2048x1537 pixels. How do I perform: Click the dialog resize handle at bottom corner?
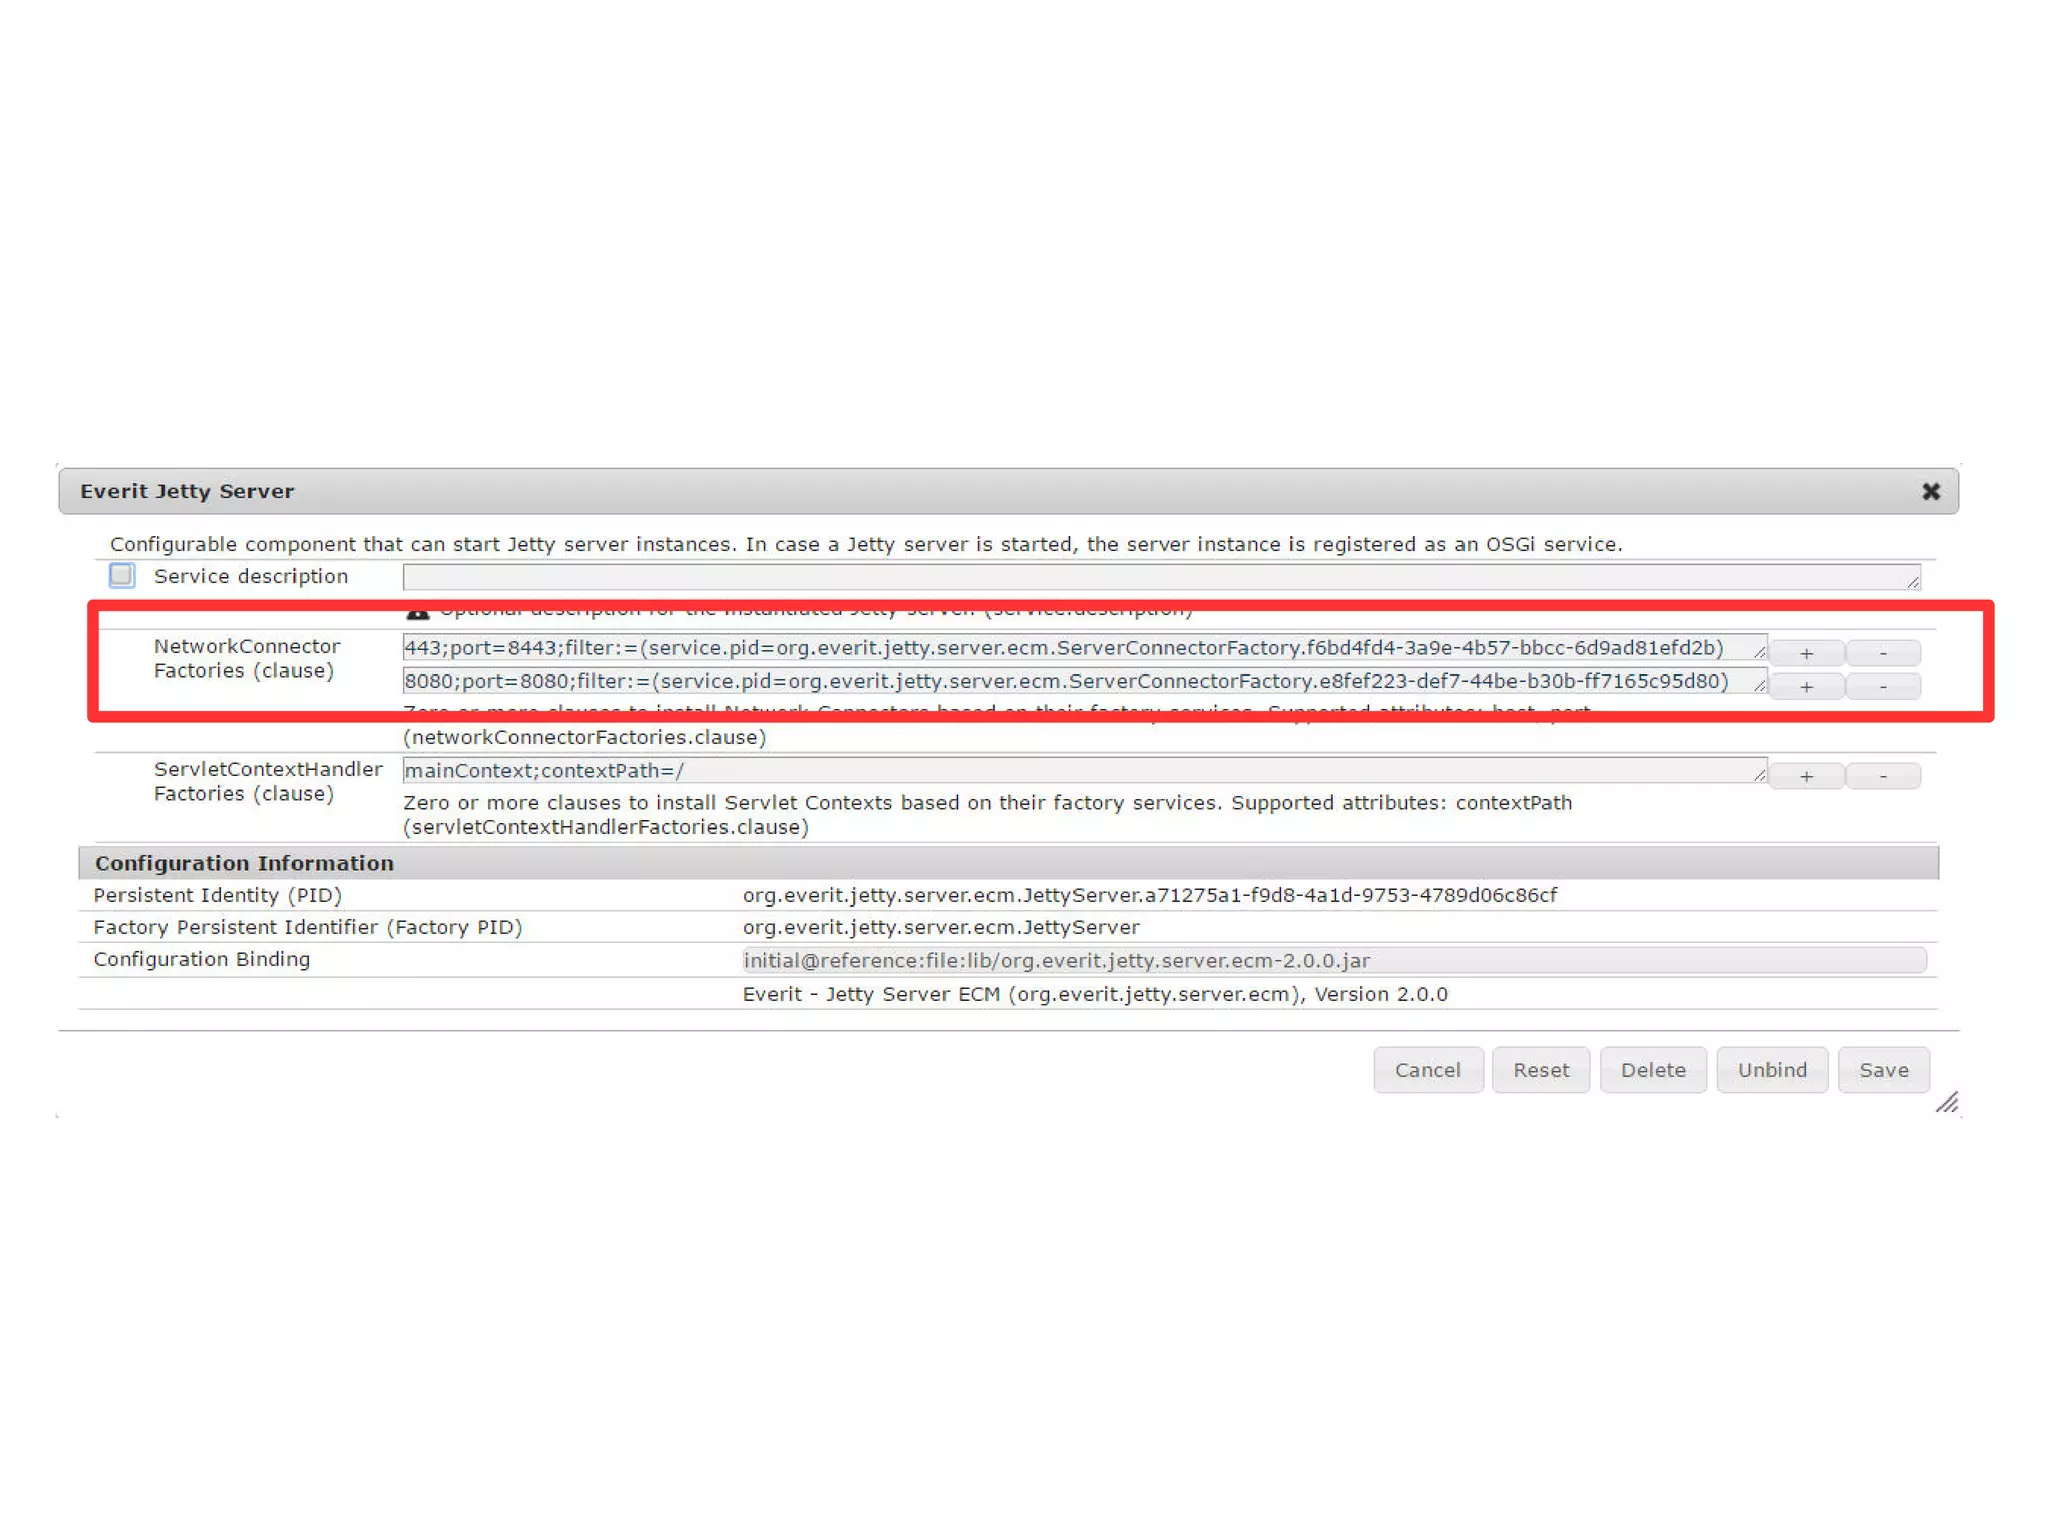(1947, 1103)
